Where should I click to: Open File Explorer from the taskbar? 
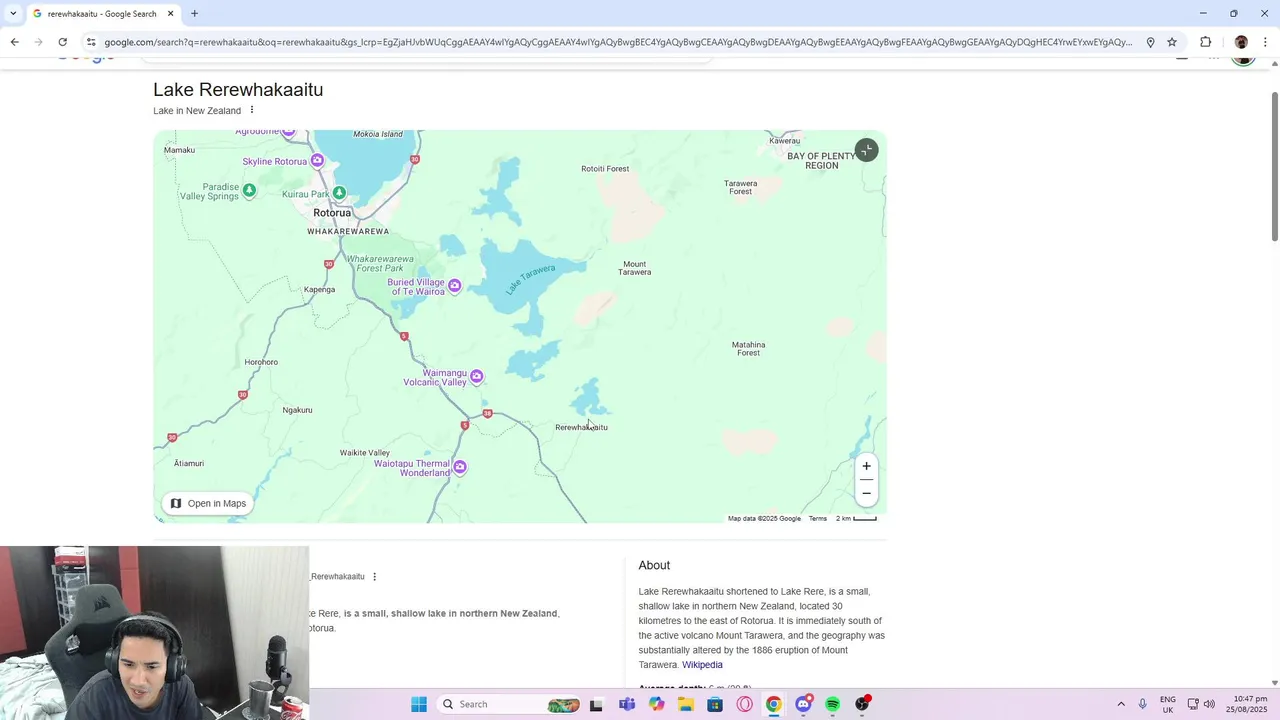[686, 704]
